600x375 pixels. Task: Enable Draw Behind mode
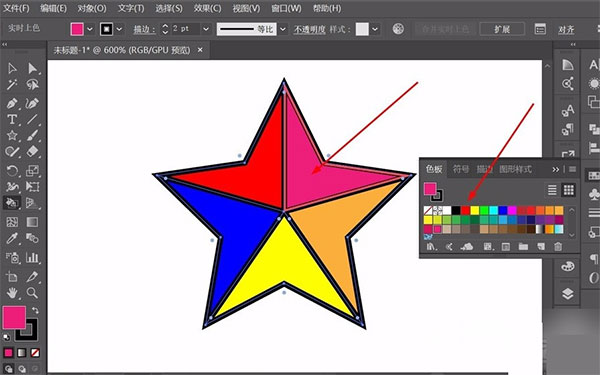pyautogui.click(x=22, y=369)
